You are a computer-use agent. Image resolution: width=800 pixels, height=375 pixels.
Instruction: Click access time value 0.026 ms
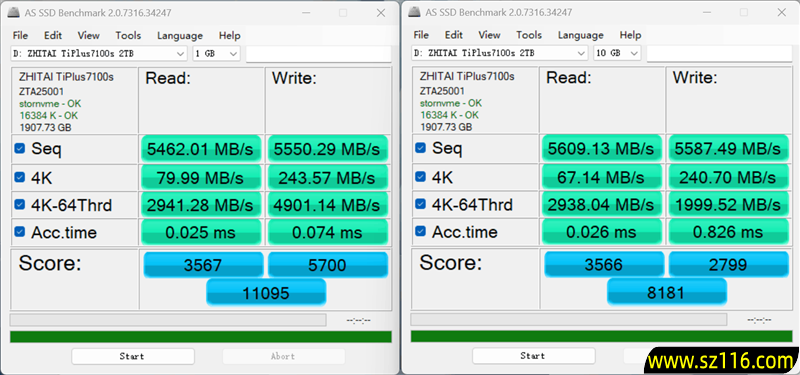[x=602, y=232]
